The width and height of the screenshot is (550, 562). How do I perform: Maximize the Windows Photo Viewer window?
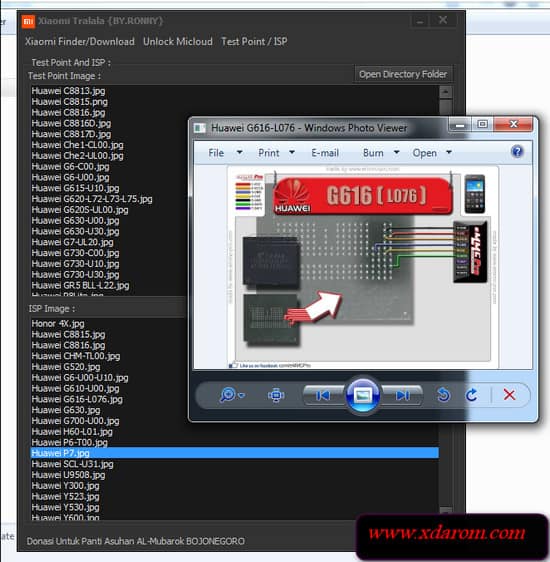tap(482, 124)
